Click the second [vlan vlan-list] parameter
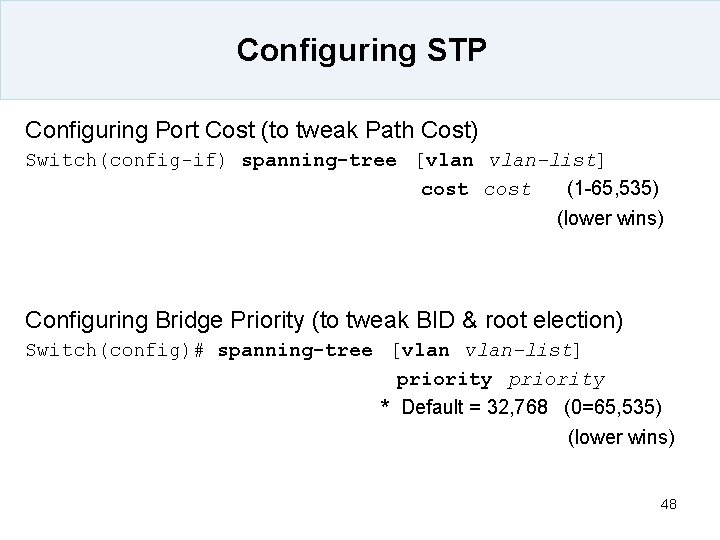This screenshot has width=720, height=540. coord(487,351)
